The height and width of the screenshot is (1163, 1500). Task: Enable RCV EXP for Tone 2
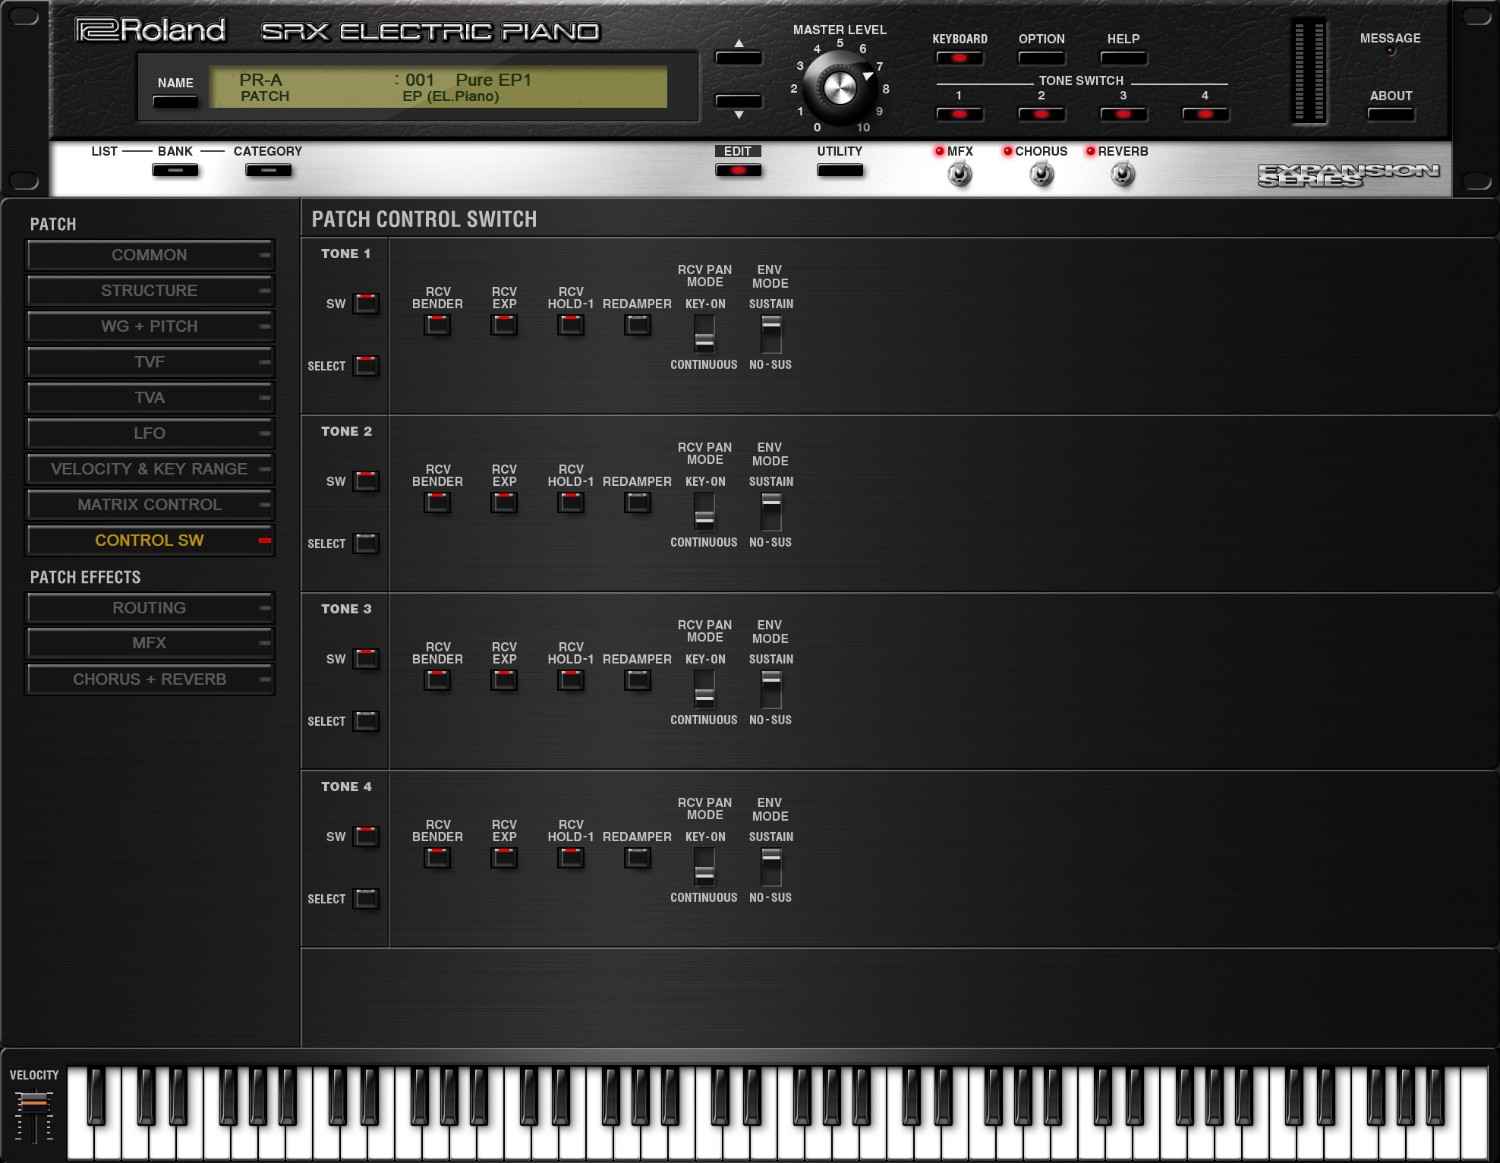pyautogui.click(x=504, y=501)
